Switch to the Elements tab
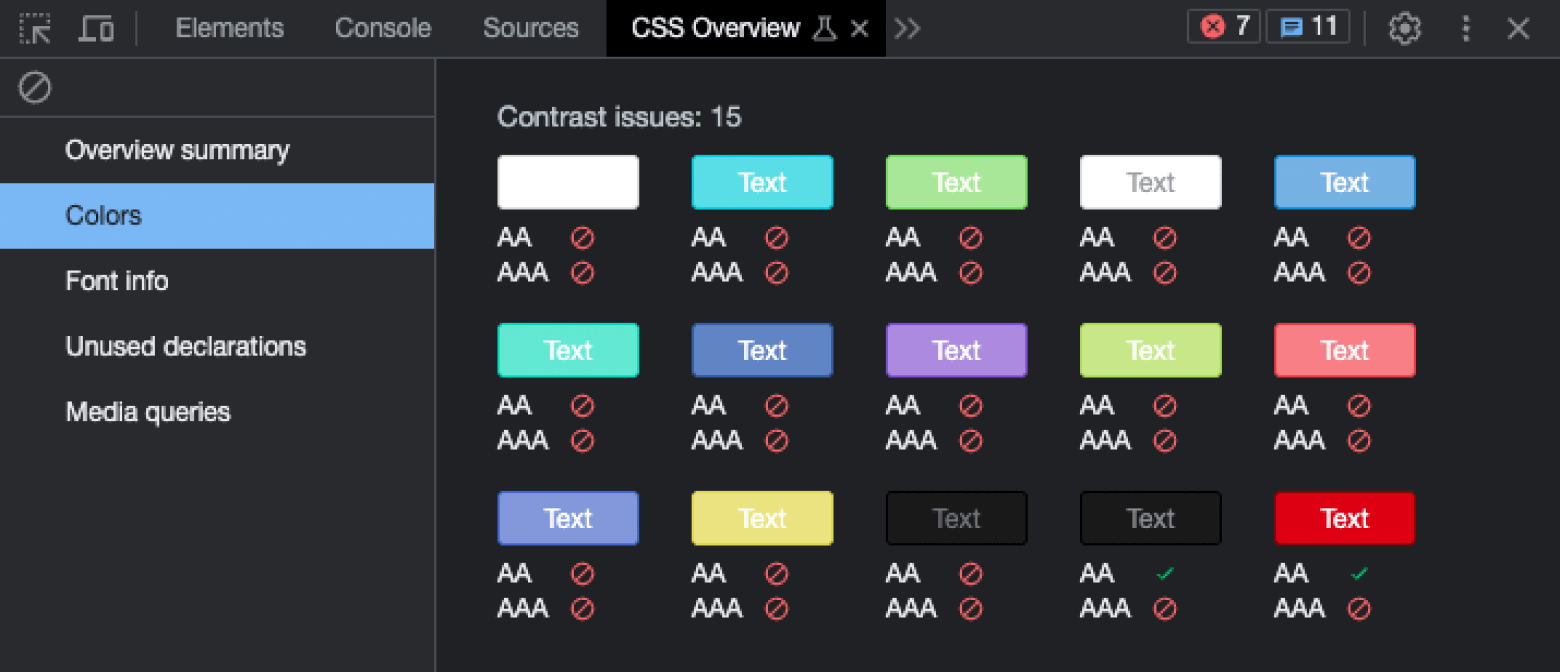This screenshot has height=672, width=1560. [x=229, y=28]
